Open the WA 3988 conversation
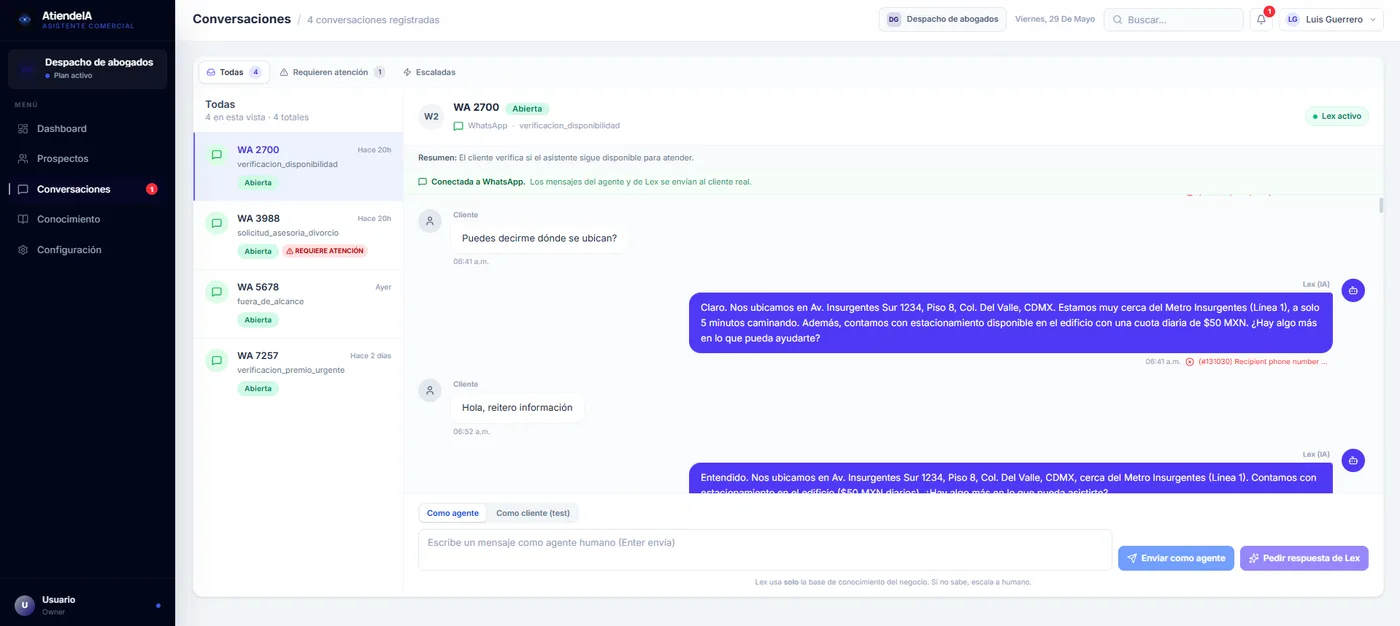1400x626 pixels. [298, 235]
